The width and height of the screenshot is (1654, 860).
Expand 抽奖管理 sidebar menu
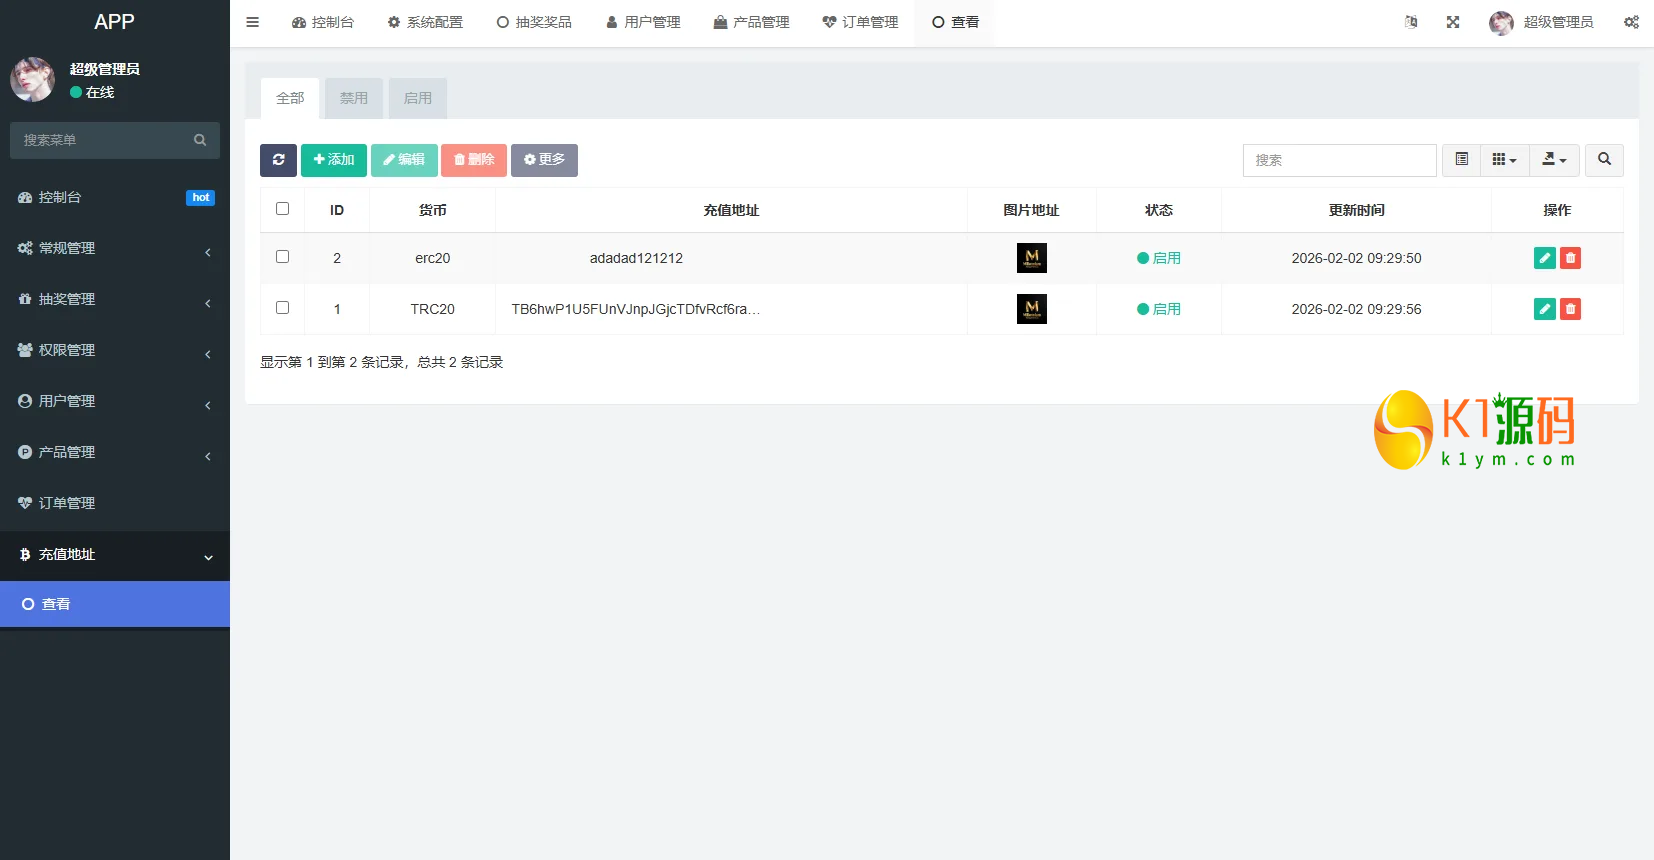[x=115, y=299]
